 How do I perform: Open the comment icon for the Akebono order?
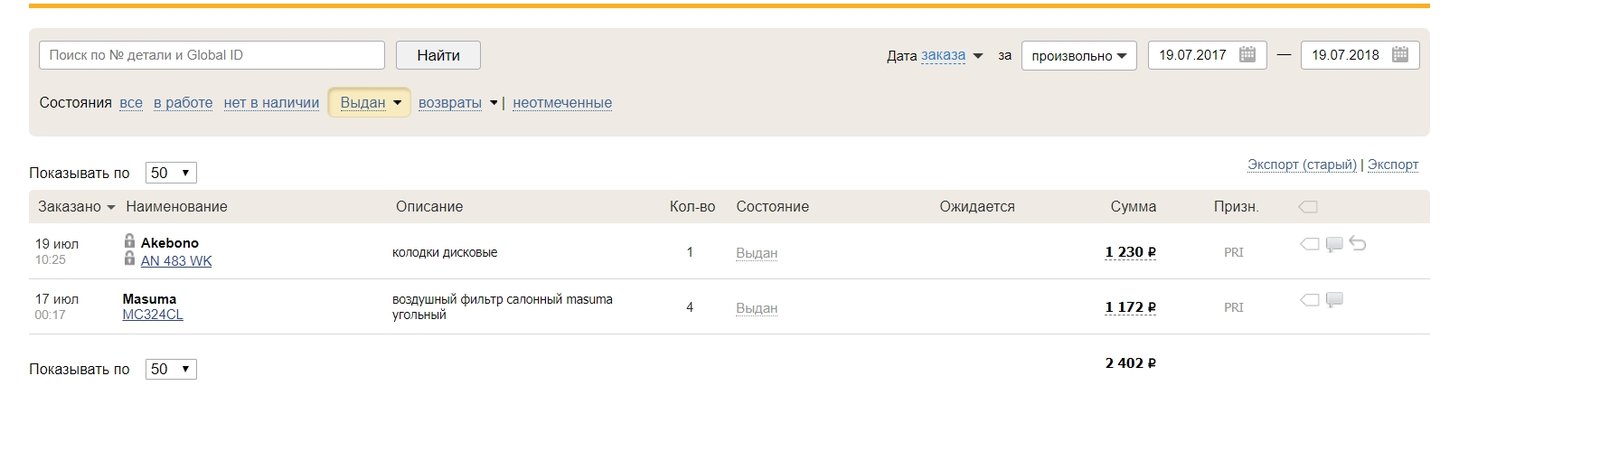click(x=1334, y=245)
